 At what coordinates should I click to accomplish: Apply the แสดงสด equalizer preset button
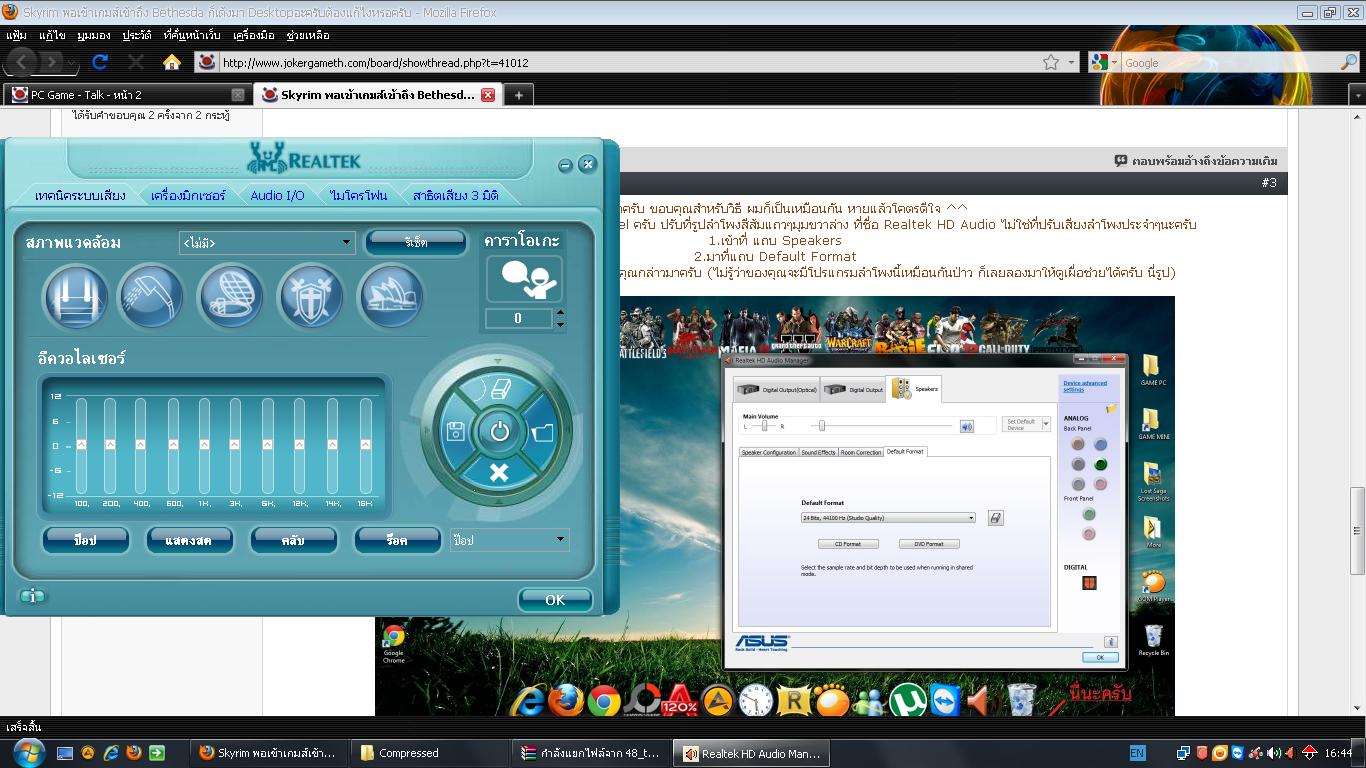(x=190, y=540)
